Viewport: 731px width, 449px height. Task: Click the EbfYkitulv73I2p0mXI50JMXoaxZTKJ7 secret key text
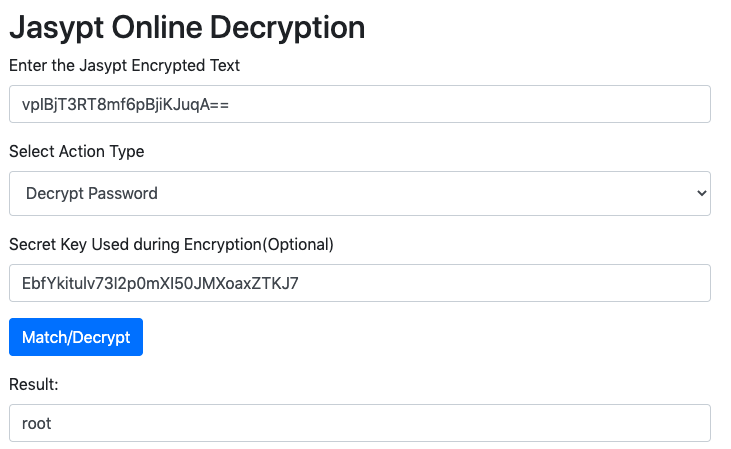pos(160,283)
